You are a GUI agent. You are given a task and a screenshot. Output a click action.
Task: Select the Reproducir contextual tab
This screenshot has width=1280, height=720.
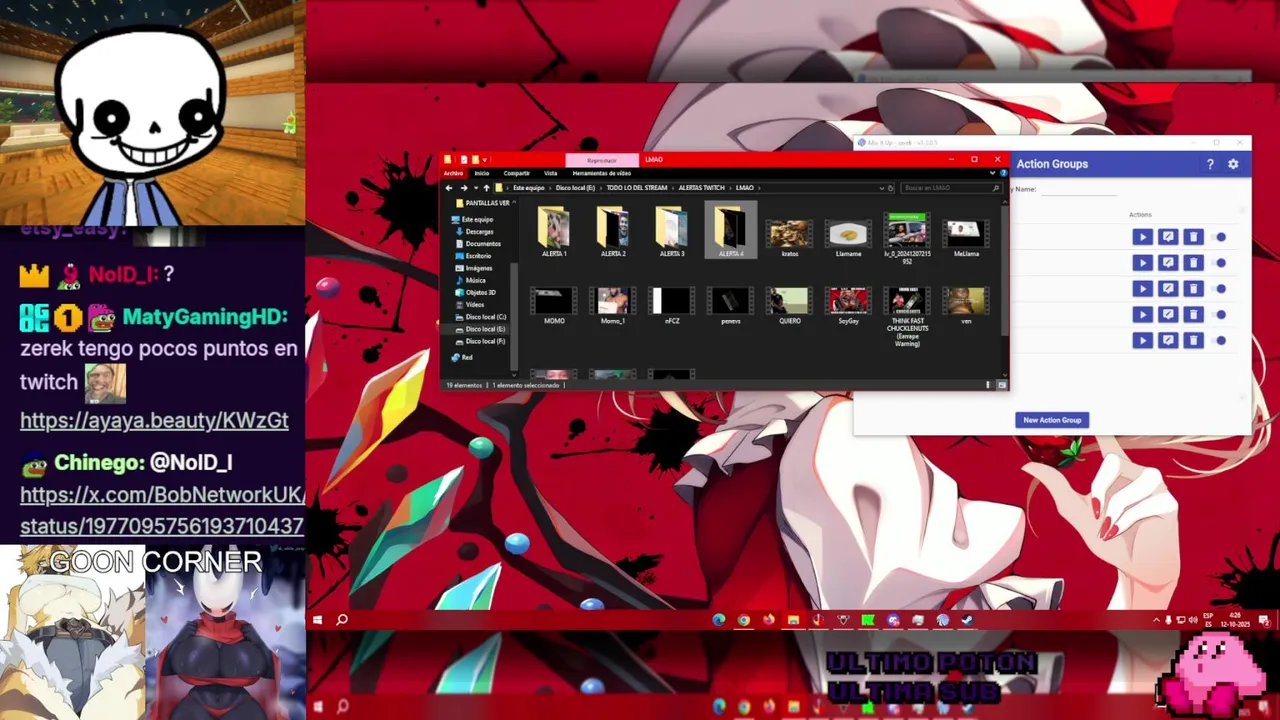tap(602, 160)
